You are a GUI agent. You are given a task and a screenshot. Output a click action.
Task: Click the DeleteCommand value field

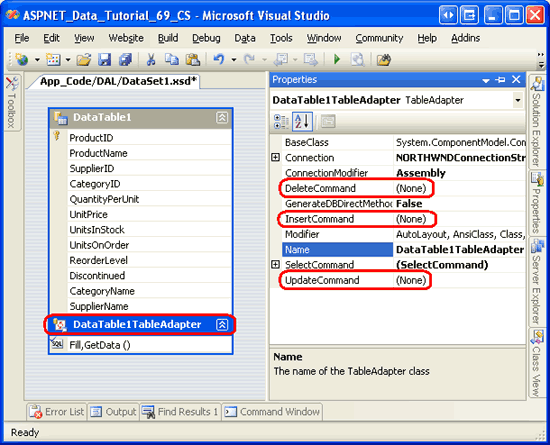460,188
